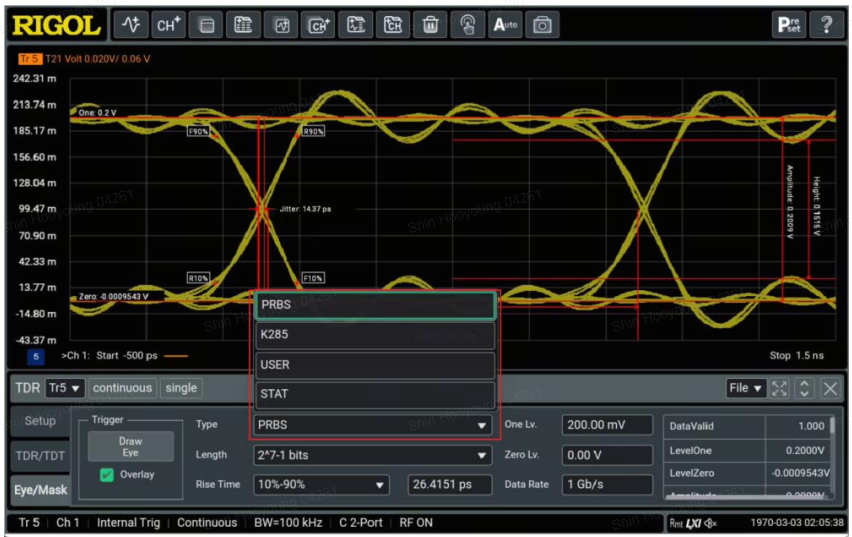This screenshot has width=852, height=537.
Task: Switch to the TDR/TDT tab
Action: (x=40, y=456)
